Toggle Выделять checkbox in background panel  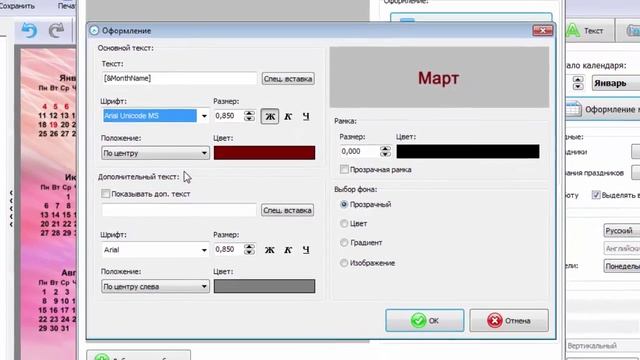(596, 195)
